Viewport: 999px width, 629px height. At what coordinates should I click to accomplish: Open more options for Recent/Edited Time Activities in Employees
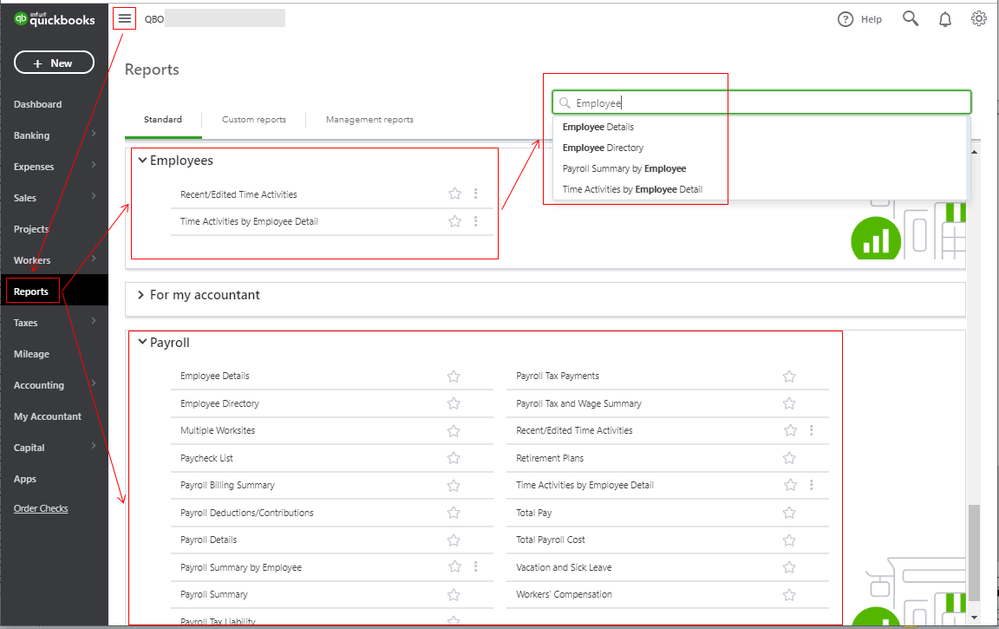[476, 194]
